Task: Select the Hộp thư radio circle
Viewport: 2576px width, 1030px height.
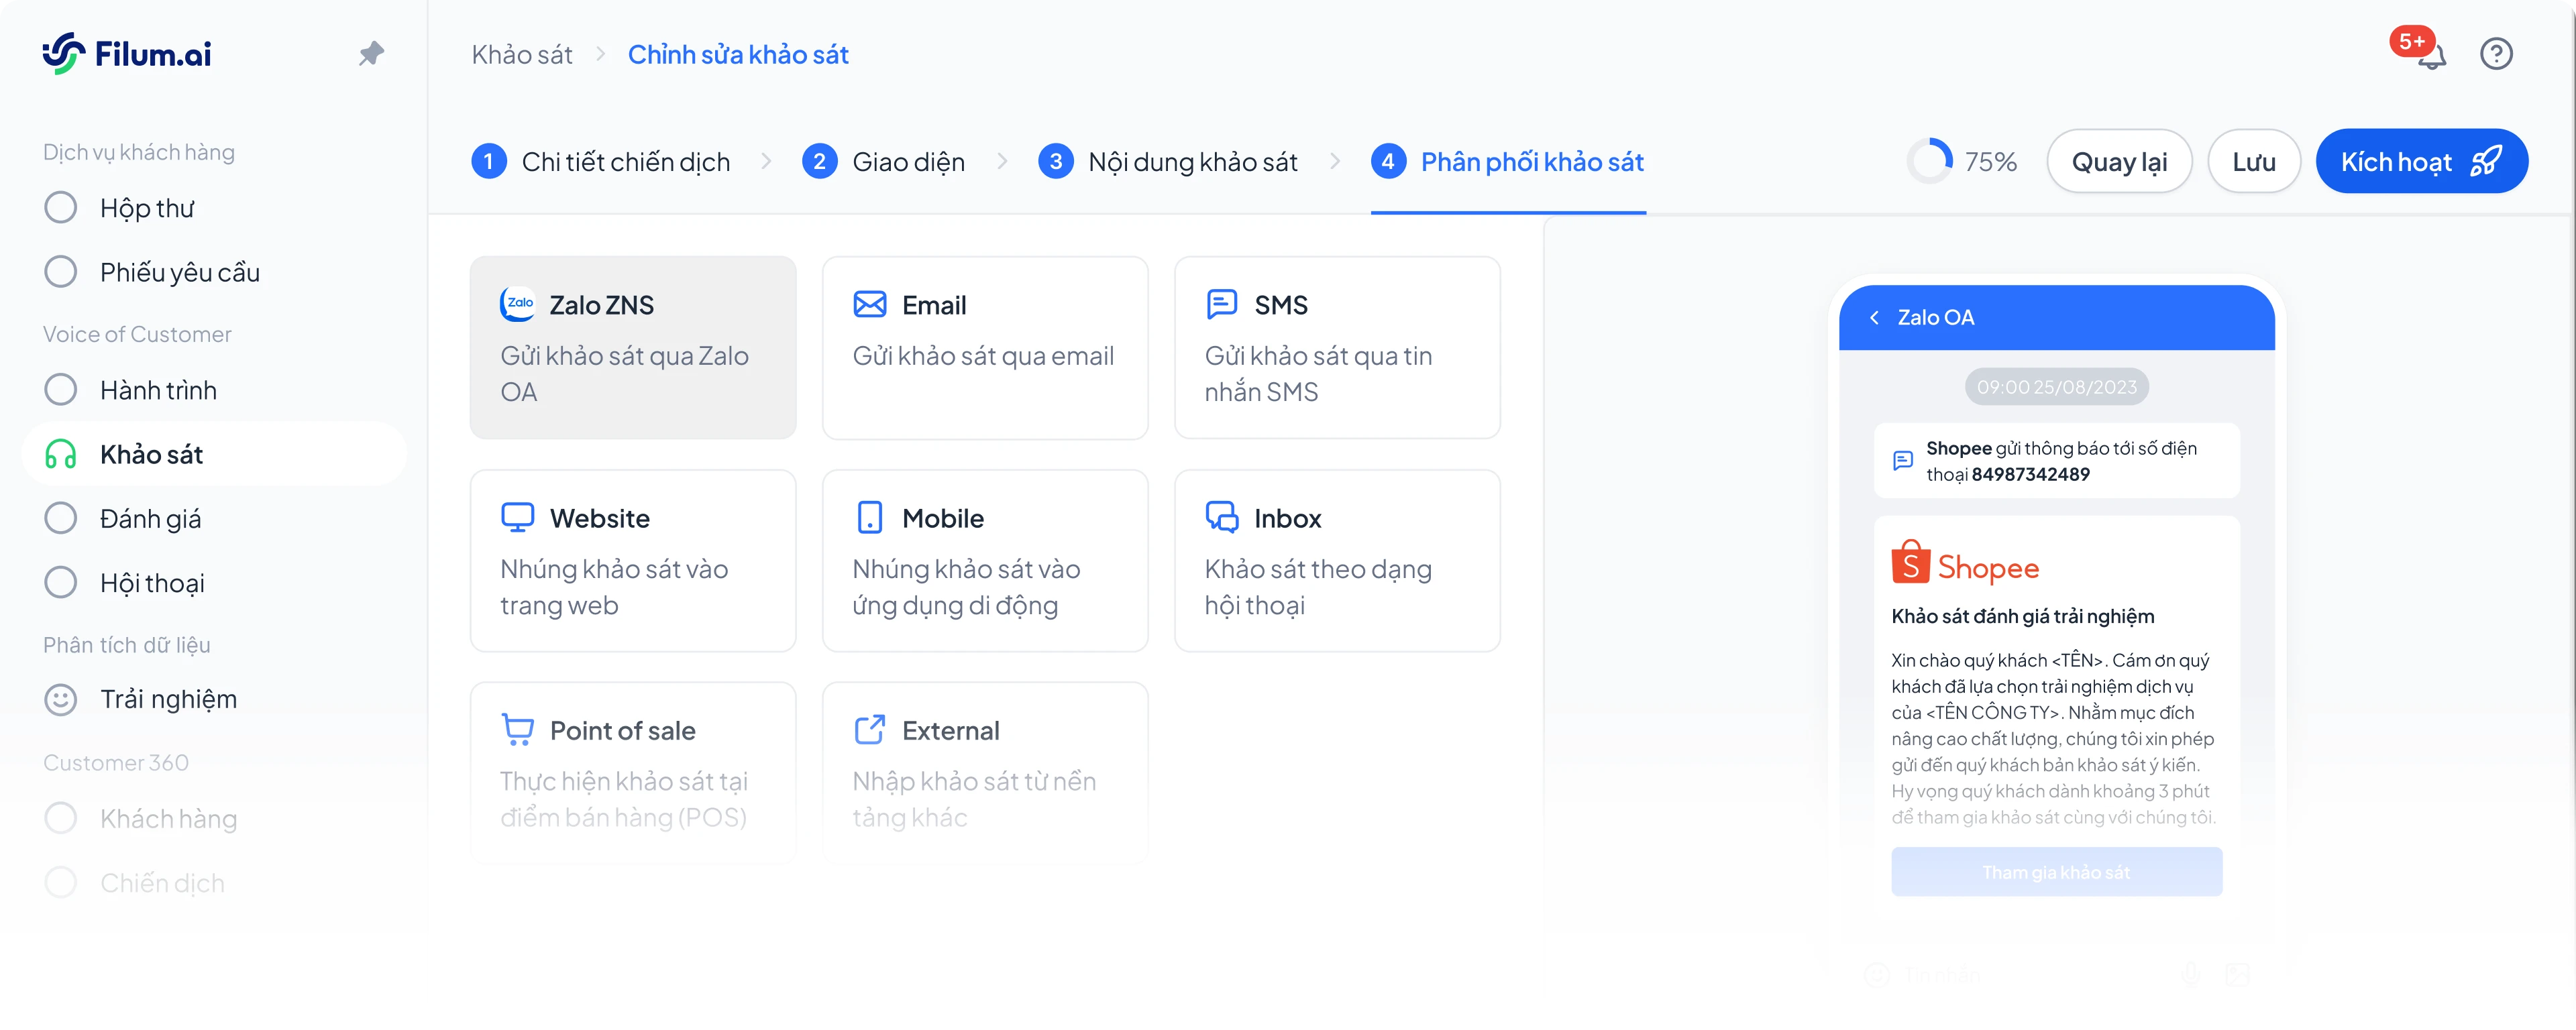Action: point(61,208)
